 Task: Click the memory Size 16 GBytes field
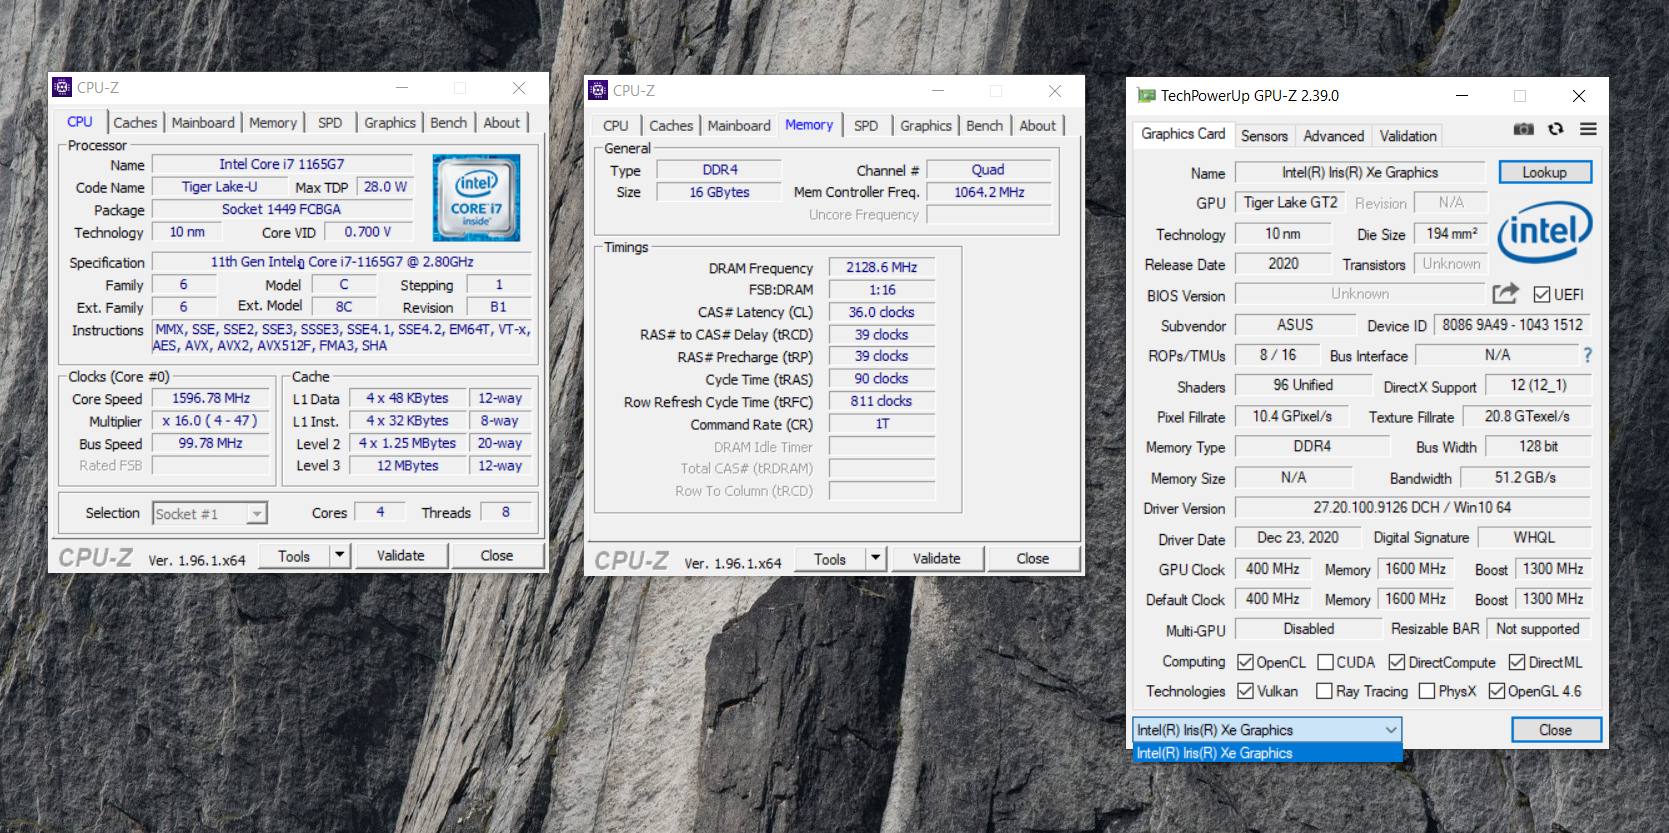tap(719, 192)
